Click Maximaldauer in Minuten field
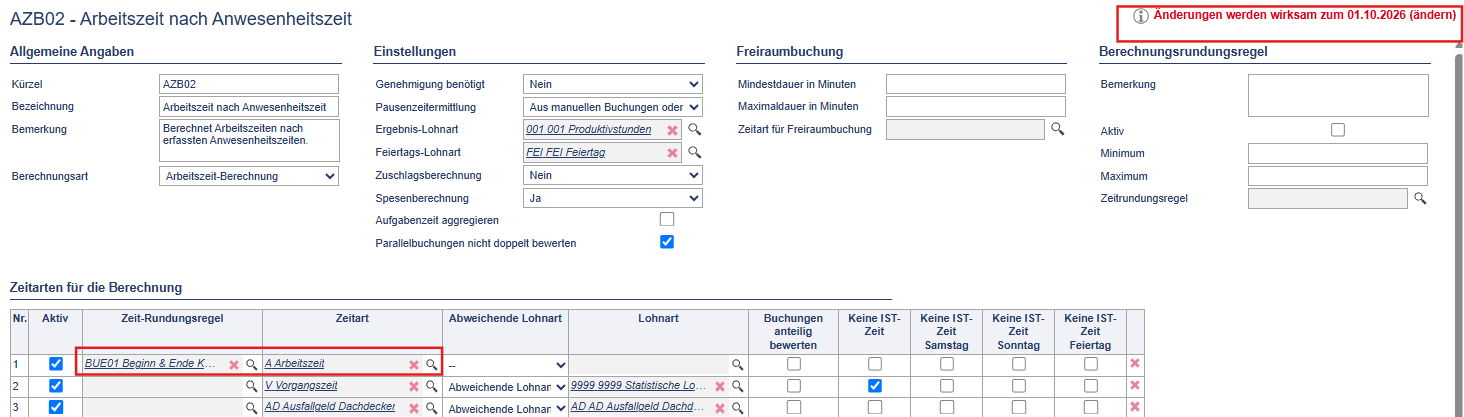Screen dimensions: 1464x417 pyautogui.click(x=976, y=106)
